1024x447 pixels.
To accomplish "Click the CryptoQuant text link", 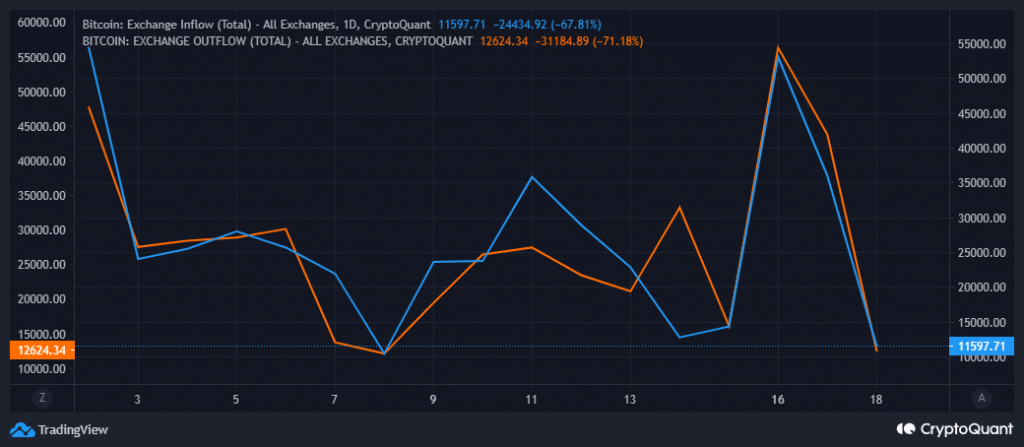I will [x=965, y=429].
